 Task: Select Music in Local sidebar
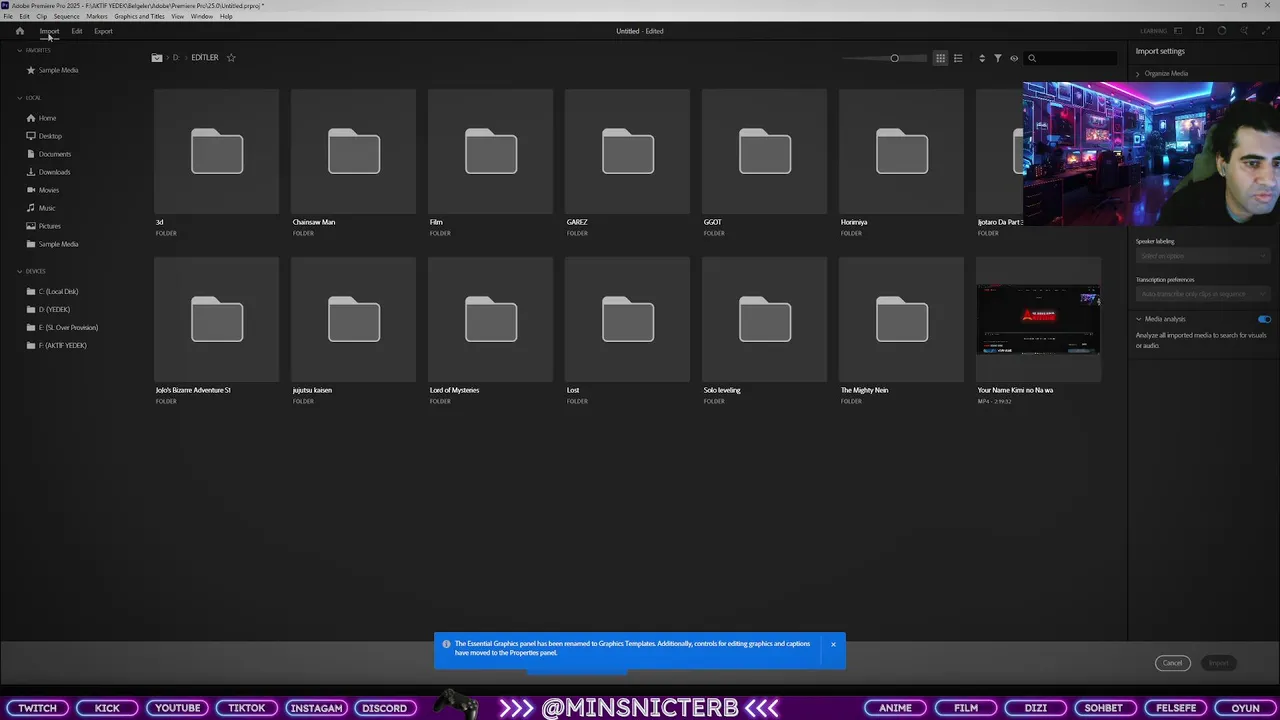click(x=41, y=208)
